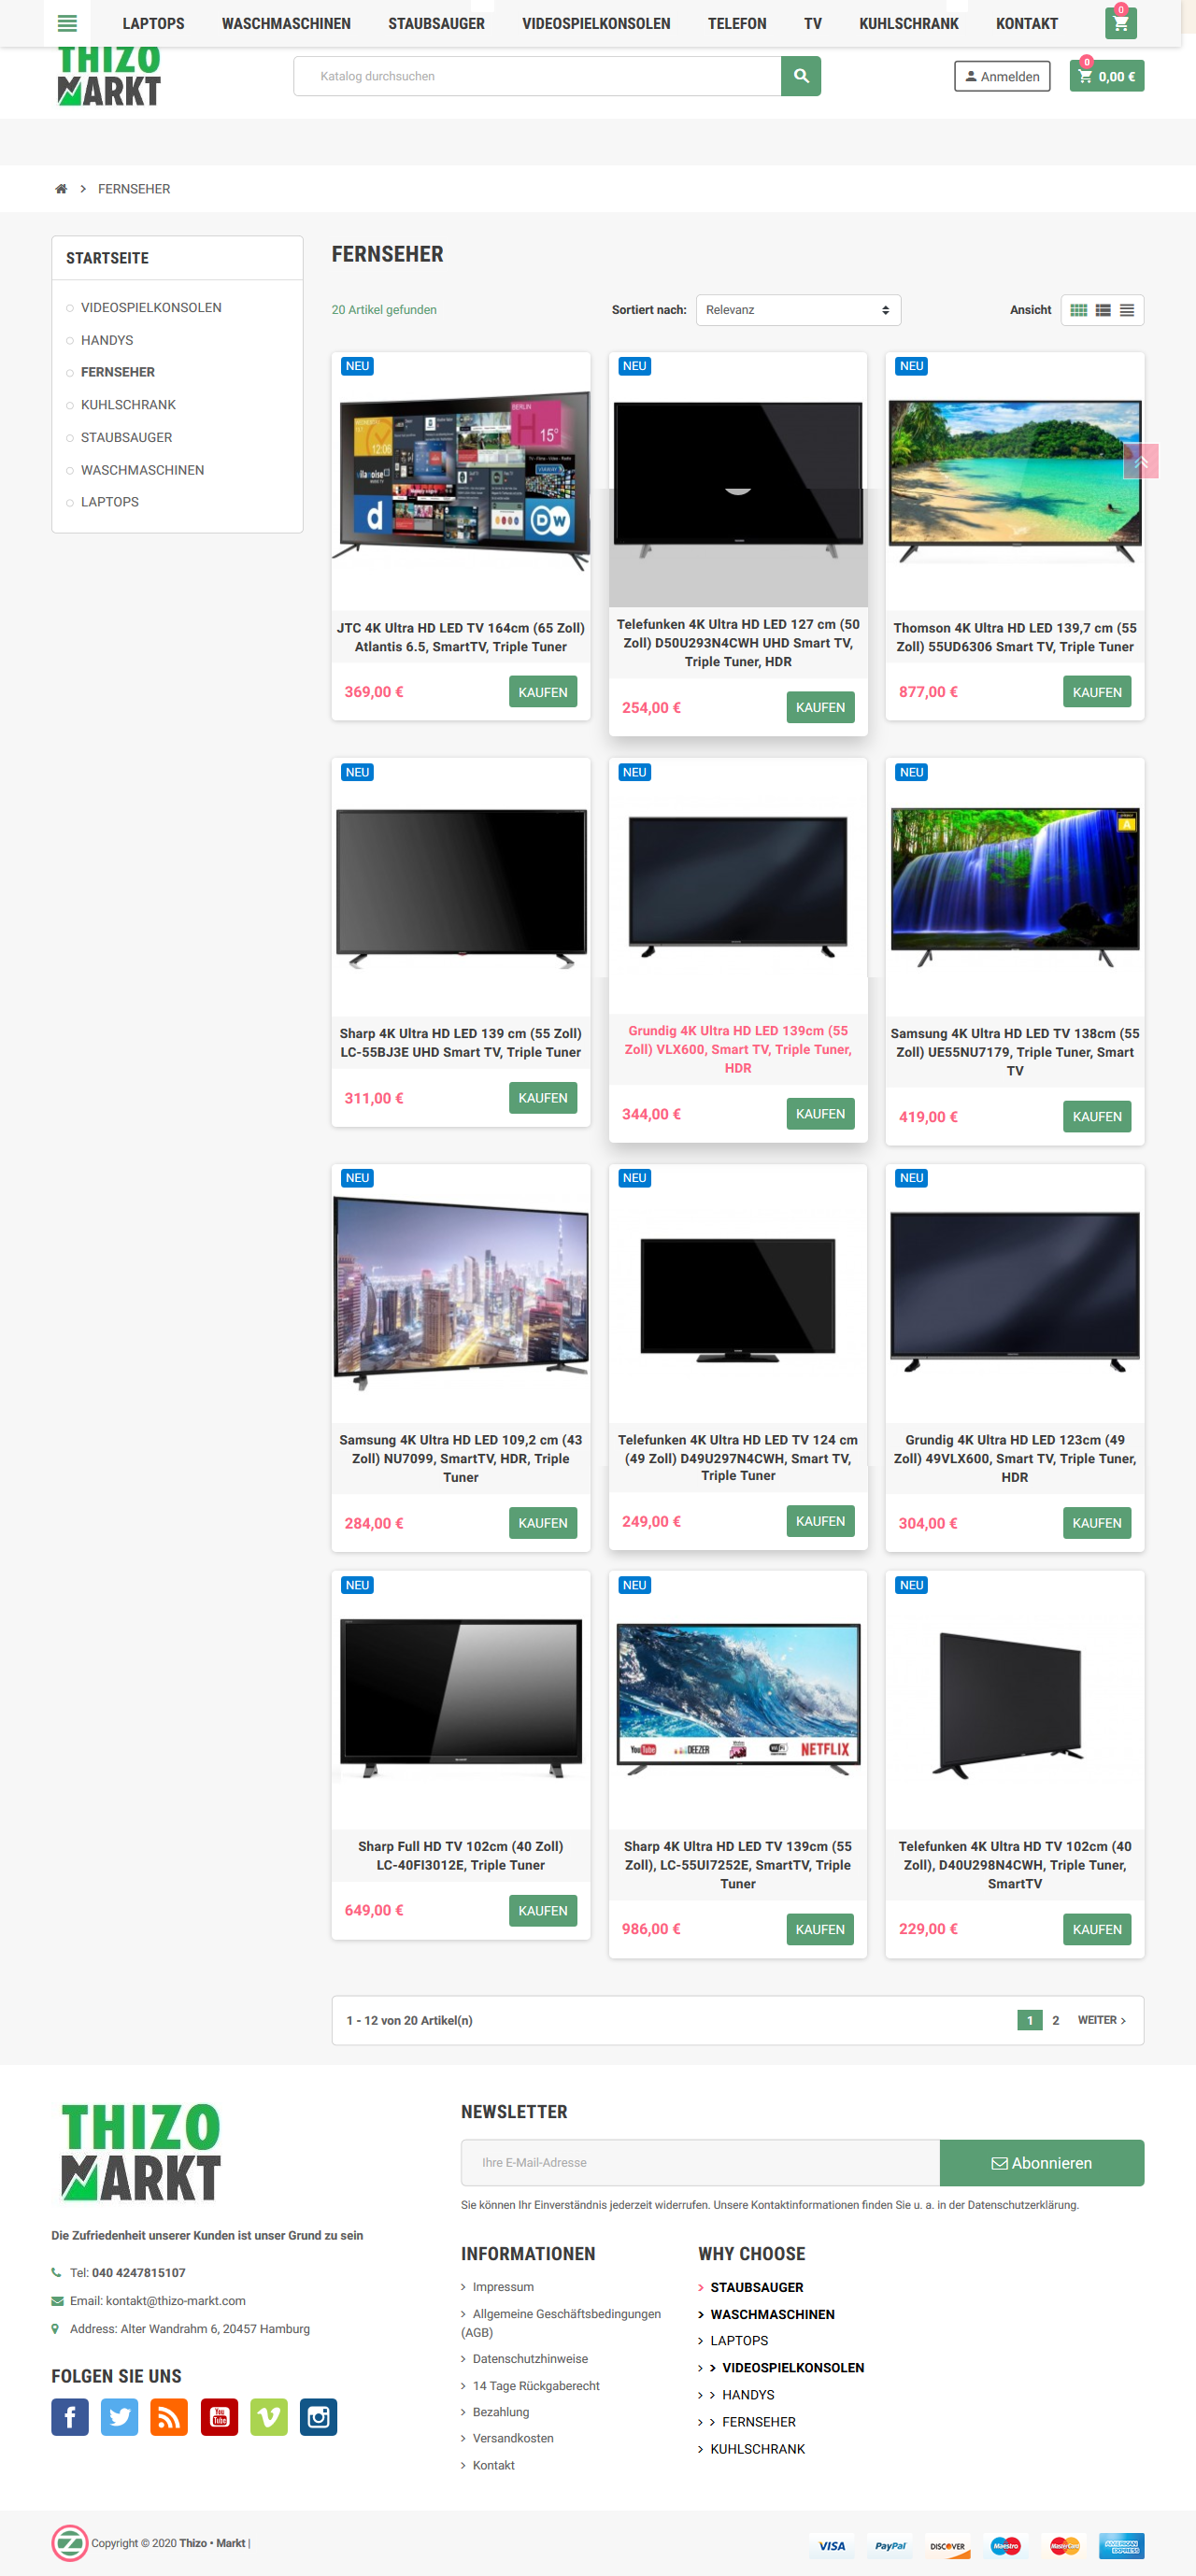Click STARTSEITE sidebar heading

coord(107,258)
